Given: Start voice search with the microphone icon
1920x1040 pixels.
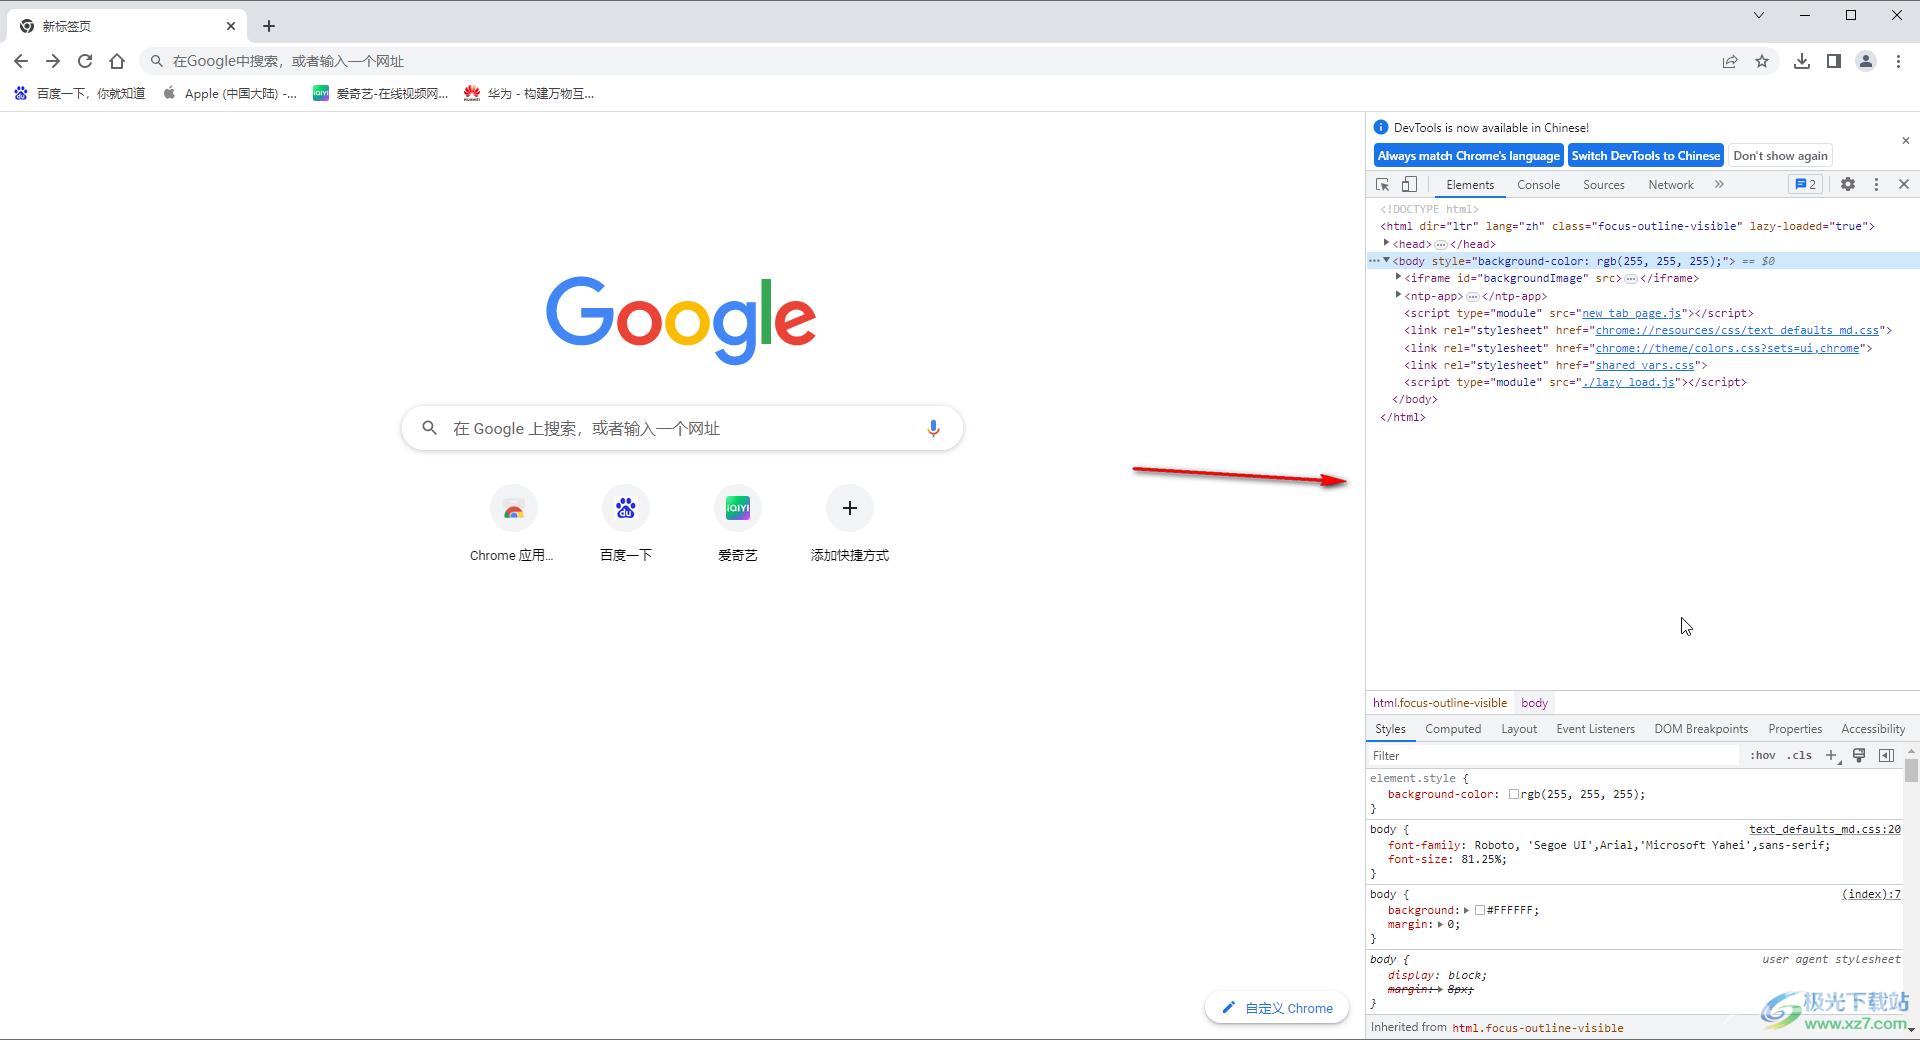Looking at the screenshot, I should pyautogui.click(x=933, y=428).
